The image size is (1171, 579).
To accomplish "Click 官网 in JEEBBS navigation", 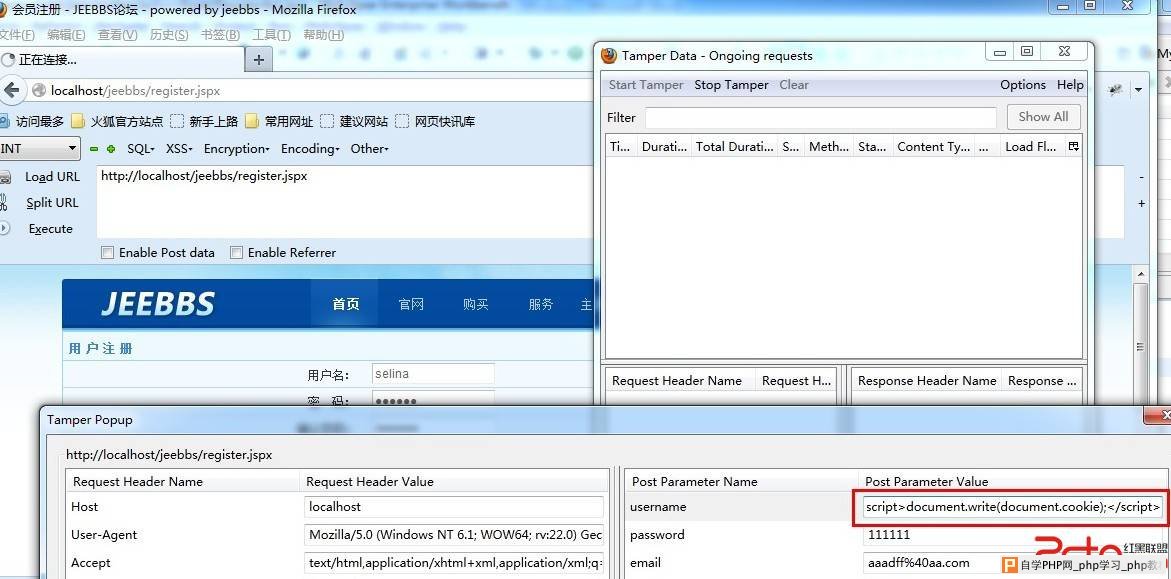I will click(x=411, y=304).
